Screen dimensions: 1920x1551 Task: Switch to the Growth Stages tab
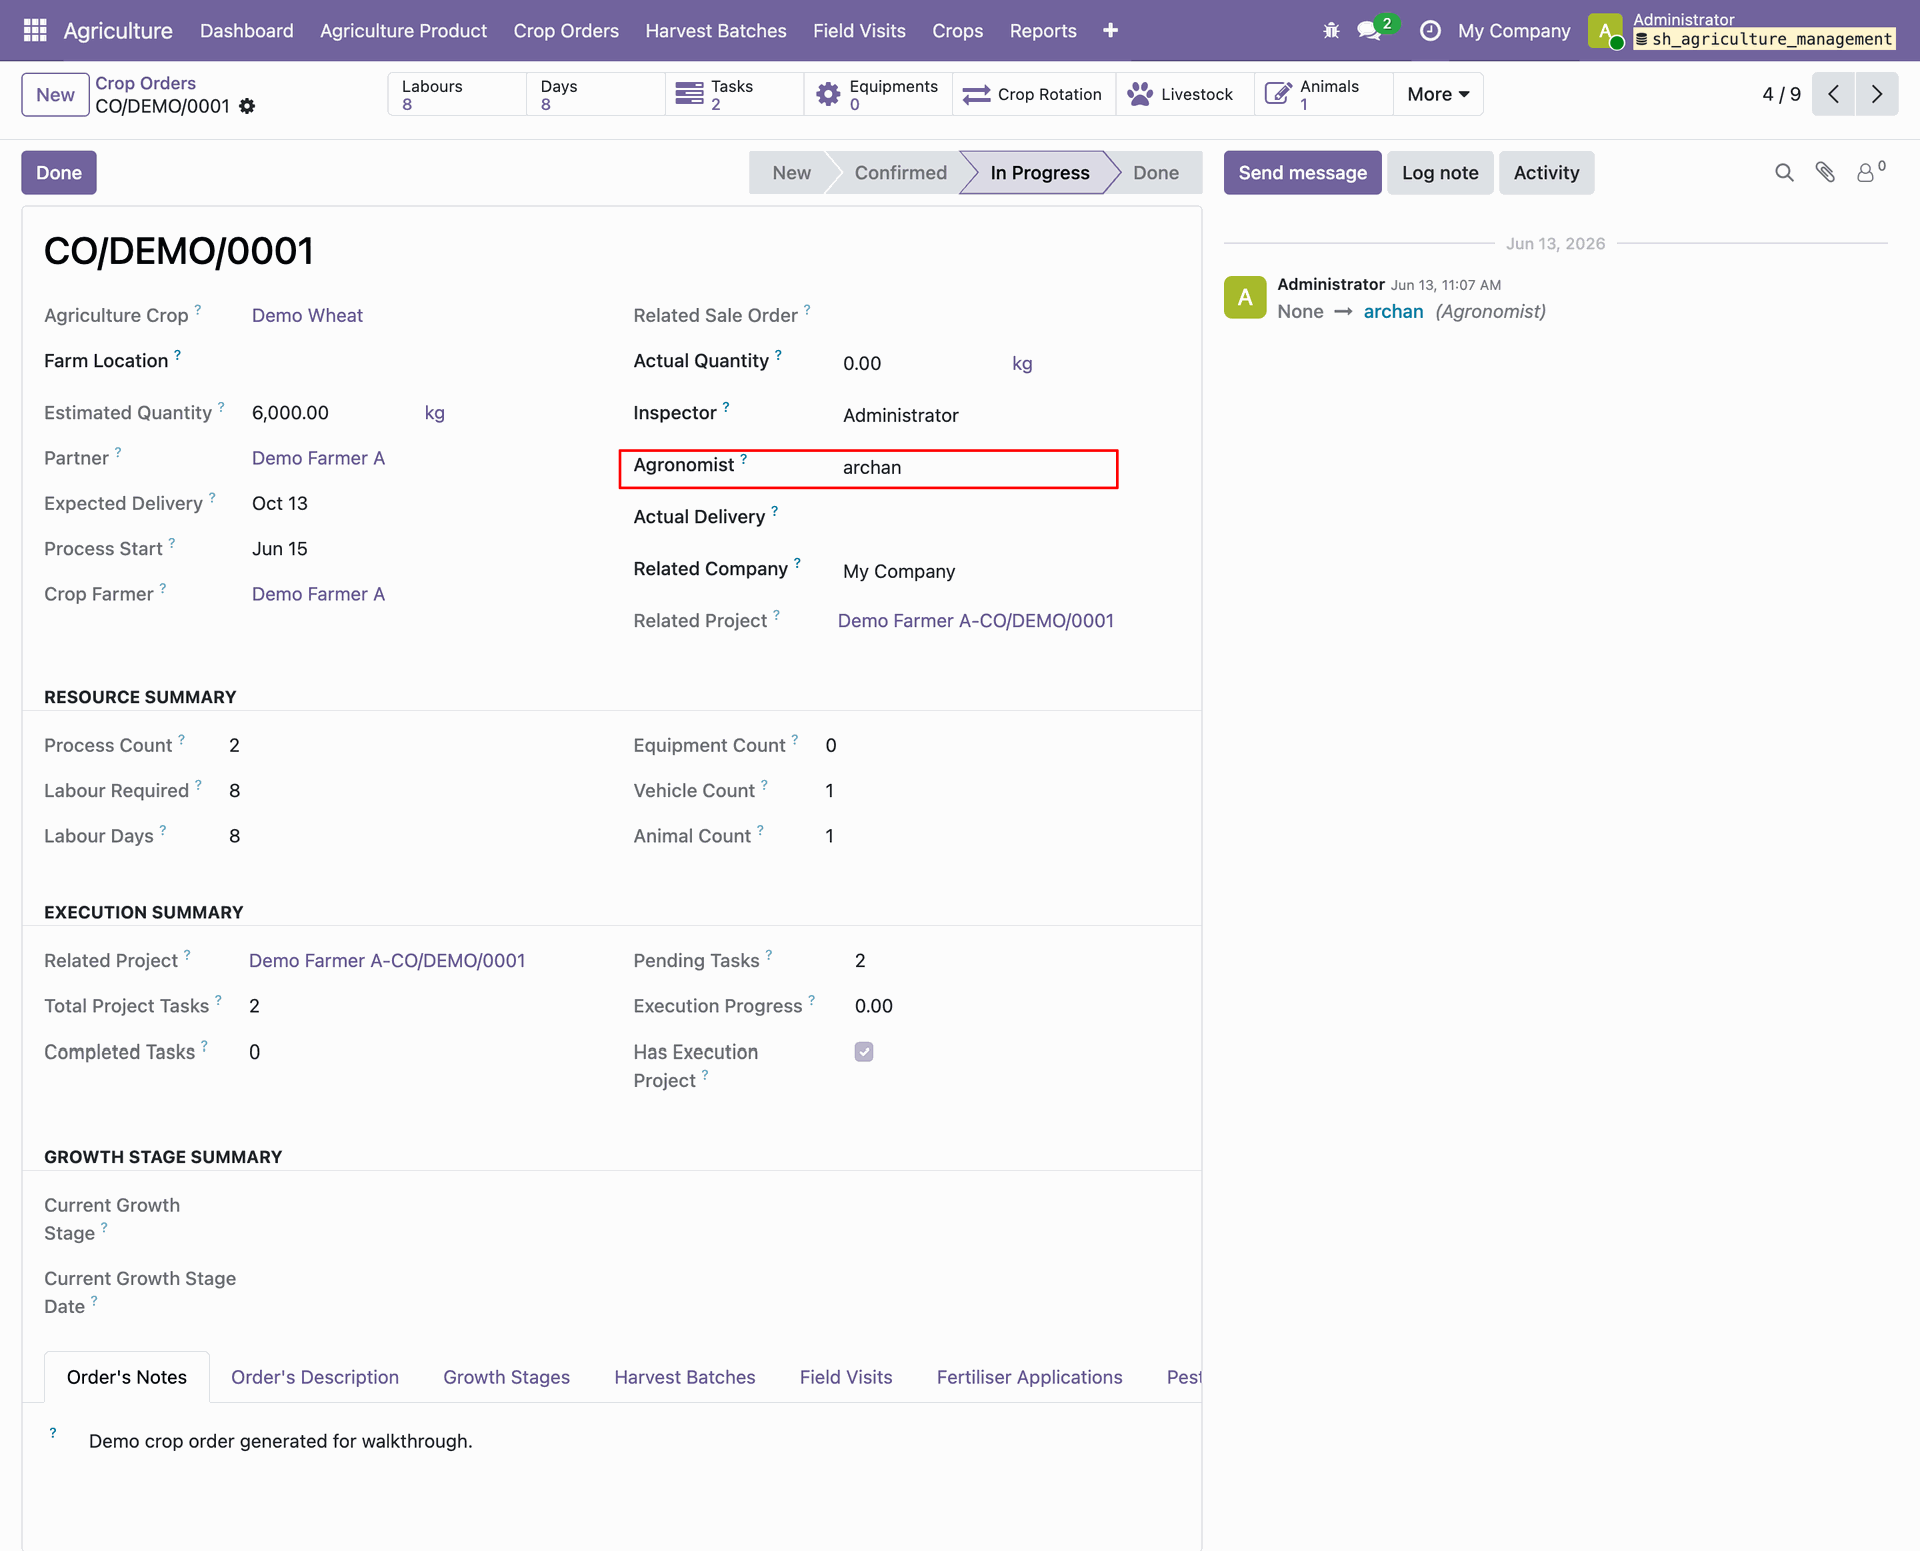[506, 1377]
